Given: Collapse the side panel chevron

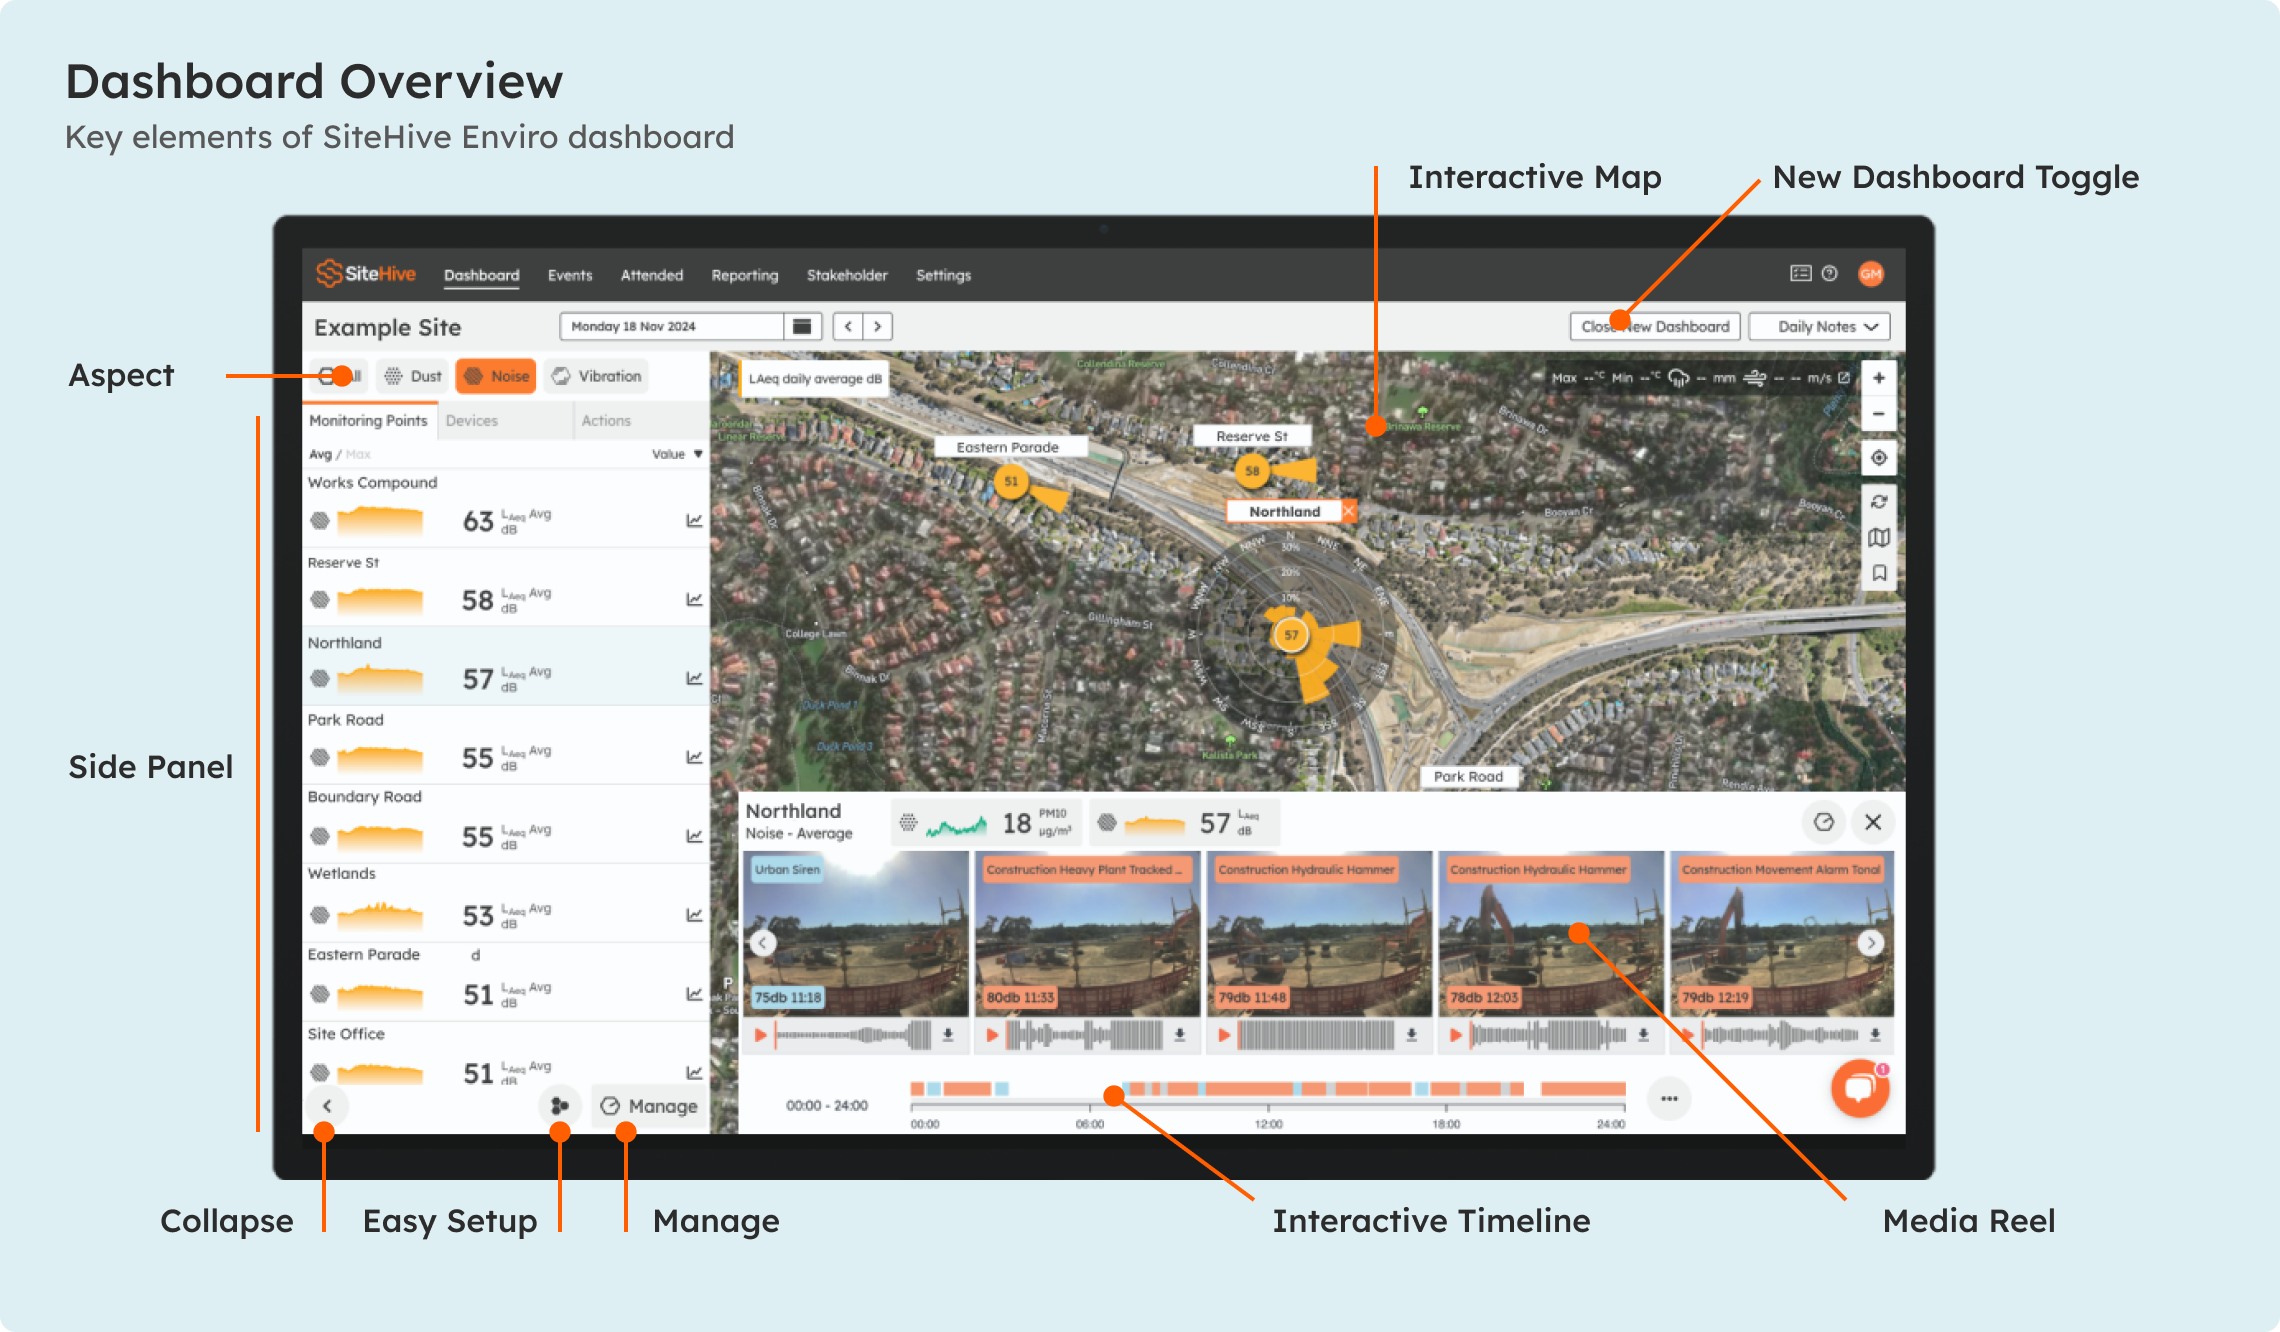Looking at the screenshot, I should point(327,1106).
